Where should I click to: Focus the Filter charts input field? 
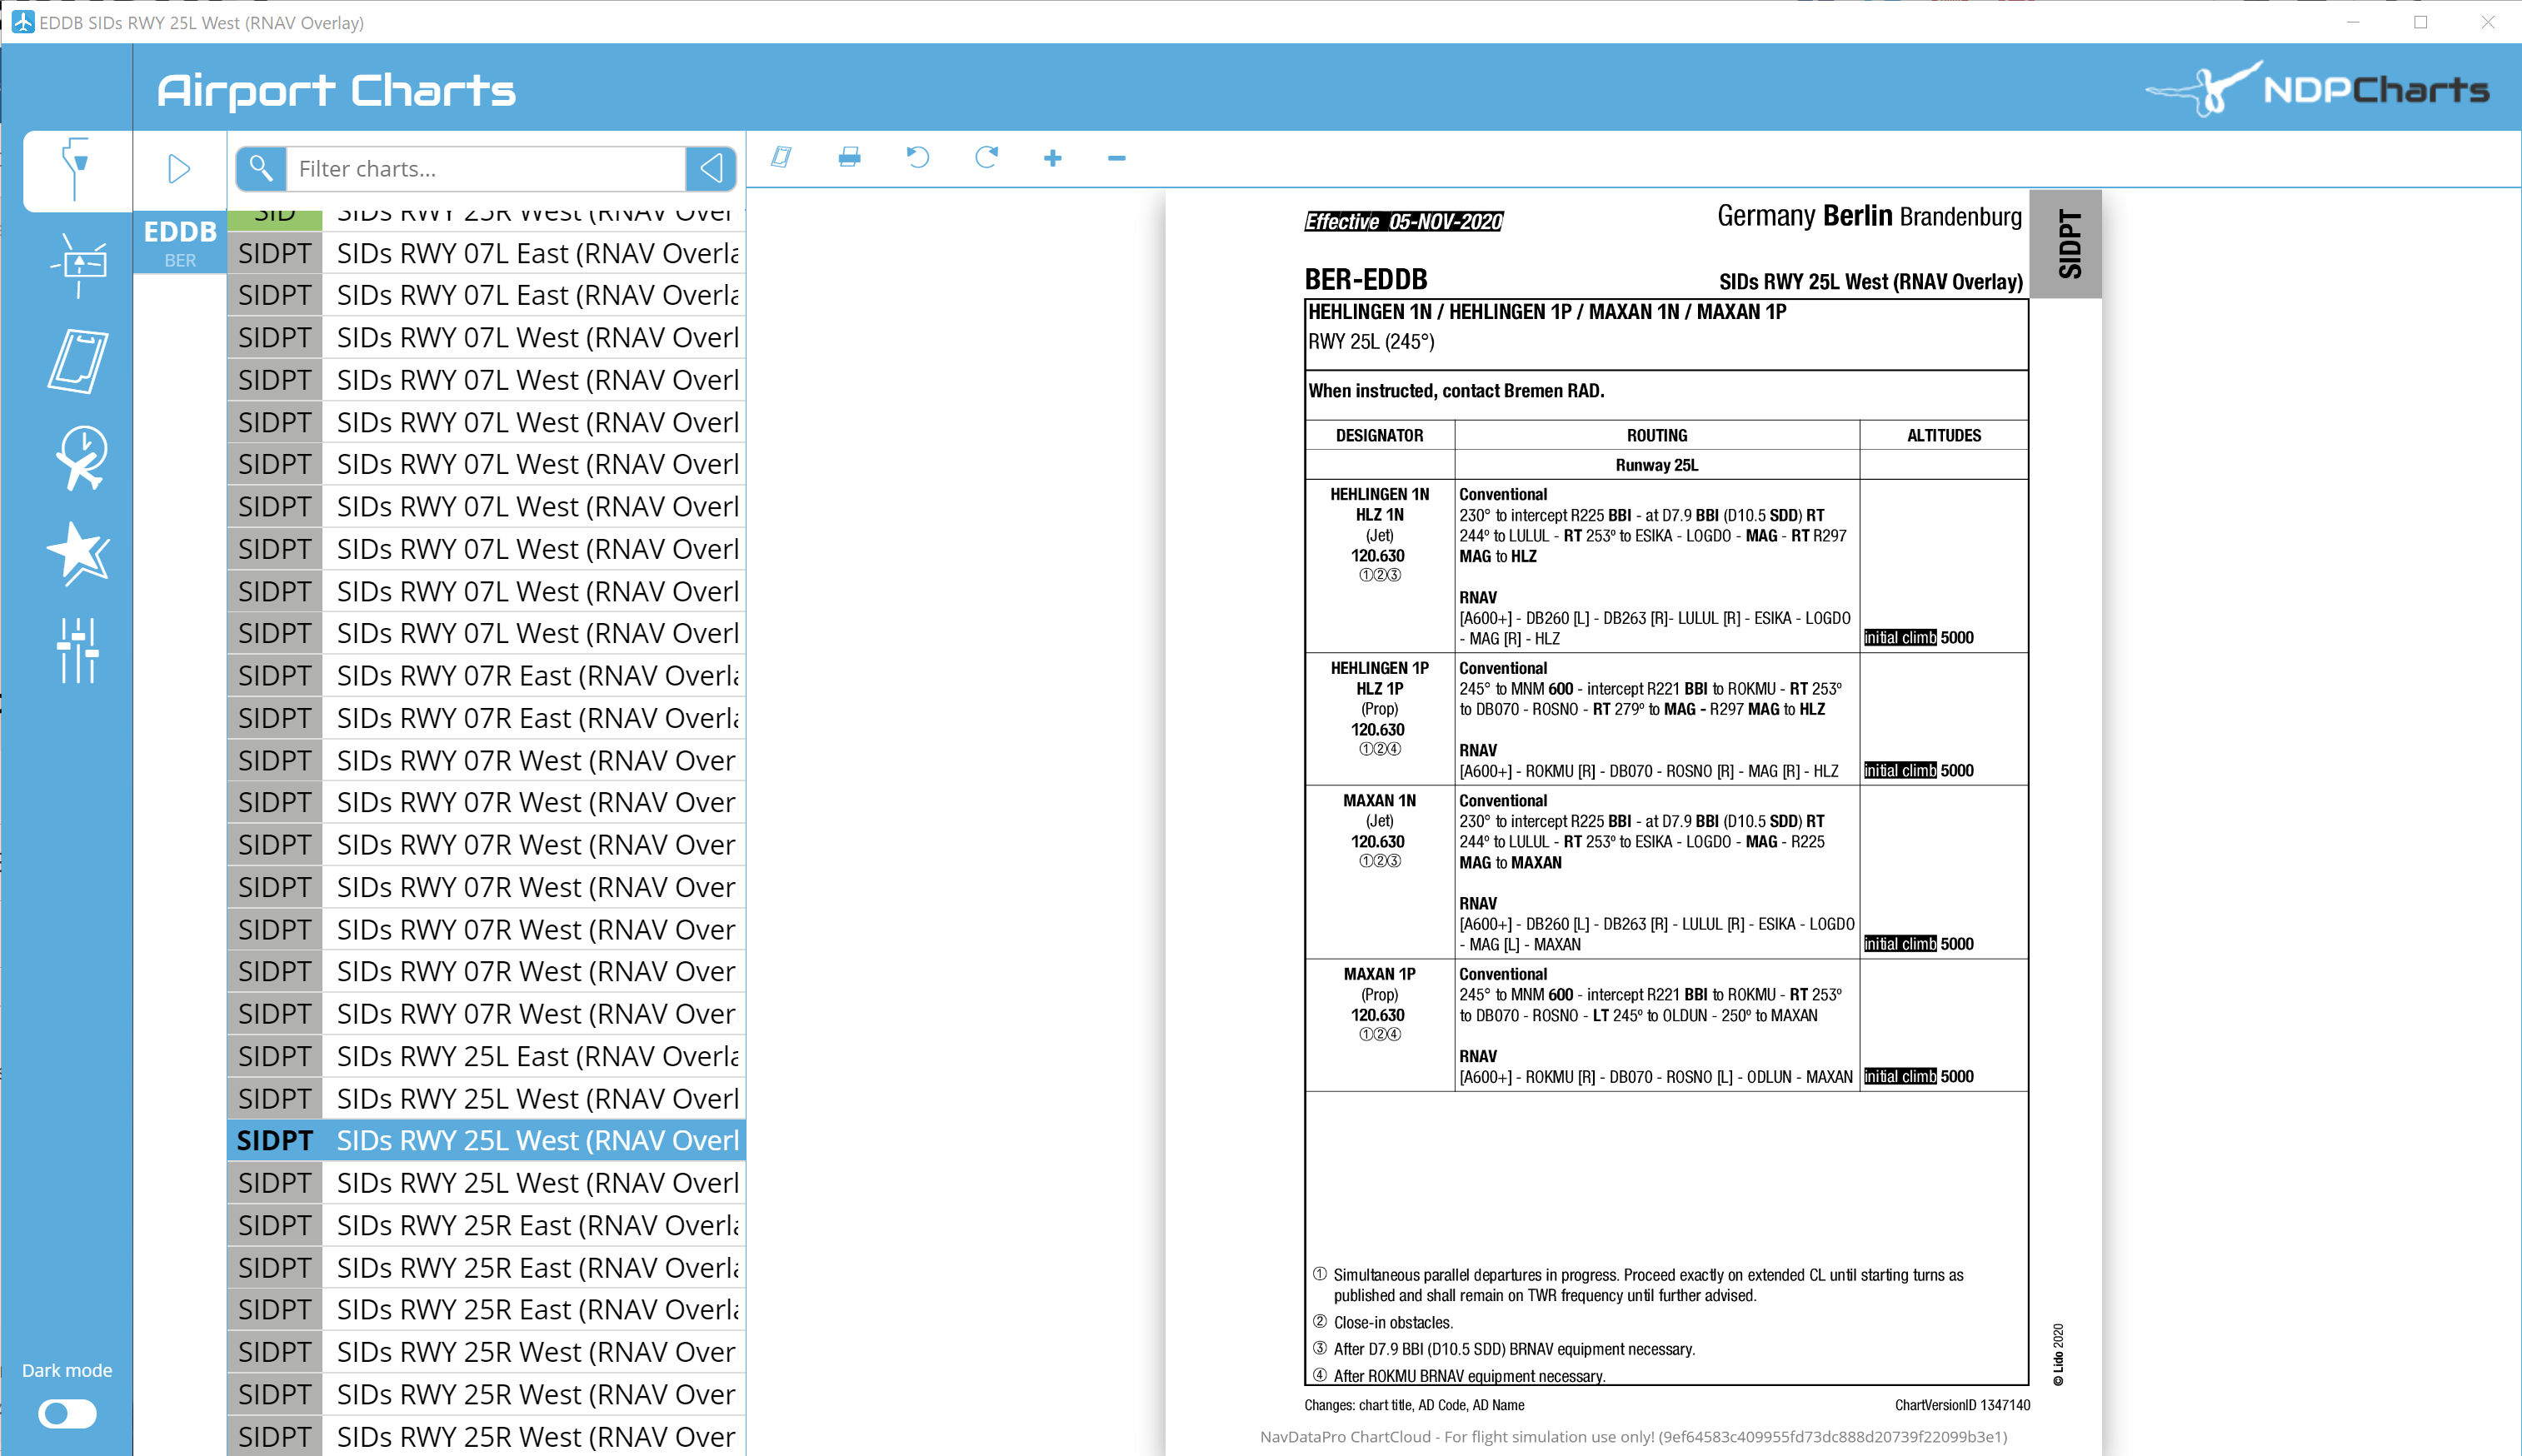click(x=486, y=168)
